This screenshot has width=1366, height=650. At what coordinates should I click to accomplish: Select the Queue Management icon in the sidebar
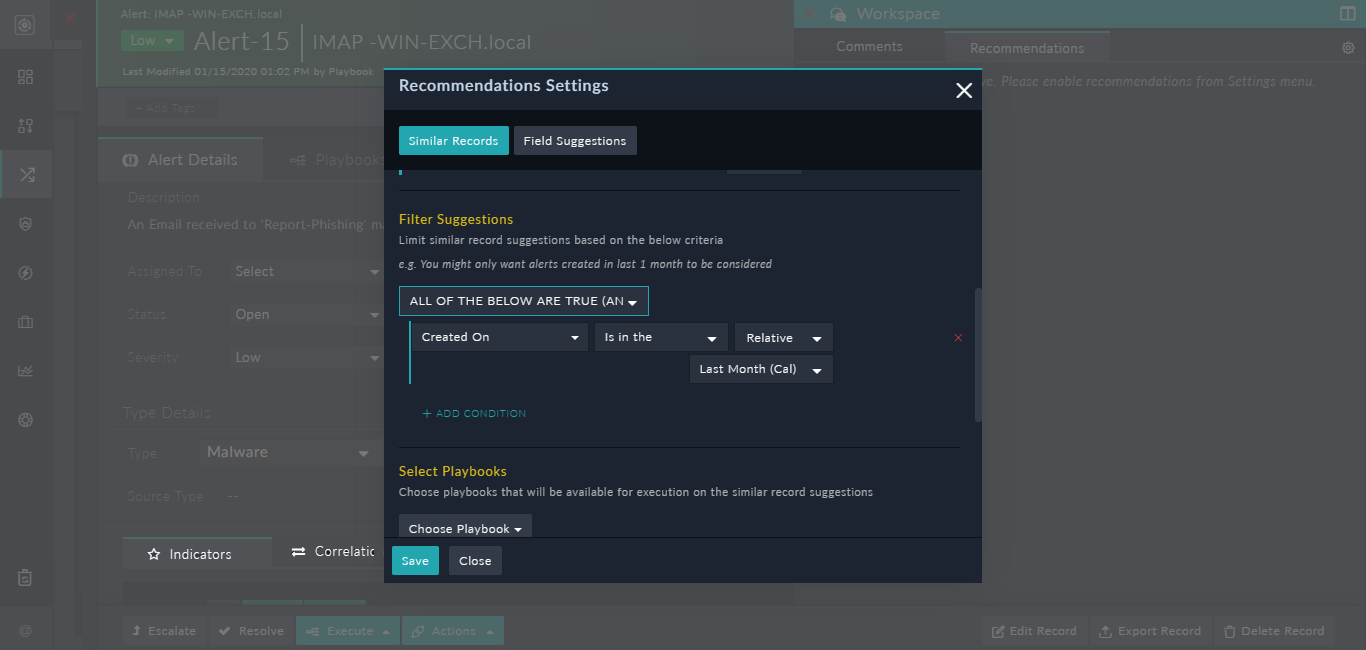26,126
